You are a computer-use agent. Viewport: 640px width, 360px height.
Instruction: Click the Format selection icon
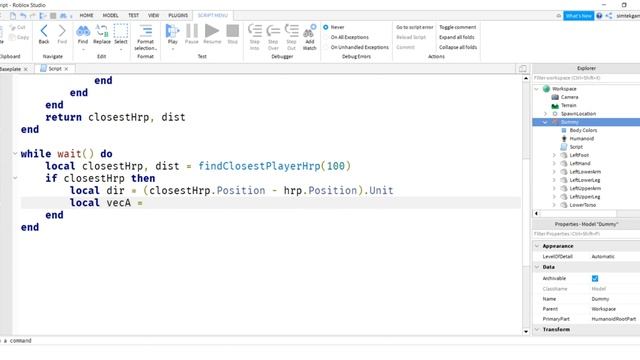145,31
